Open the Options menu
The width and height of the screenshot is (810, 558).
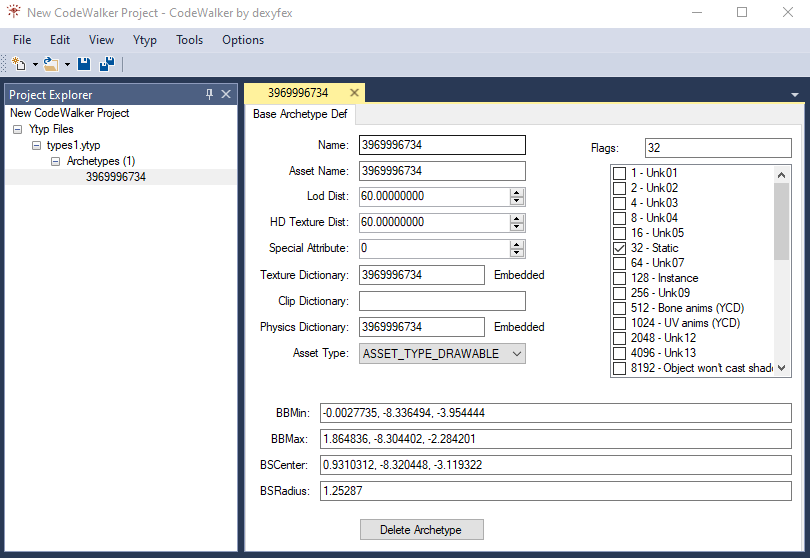[x=243, y=40]
